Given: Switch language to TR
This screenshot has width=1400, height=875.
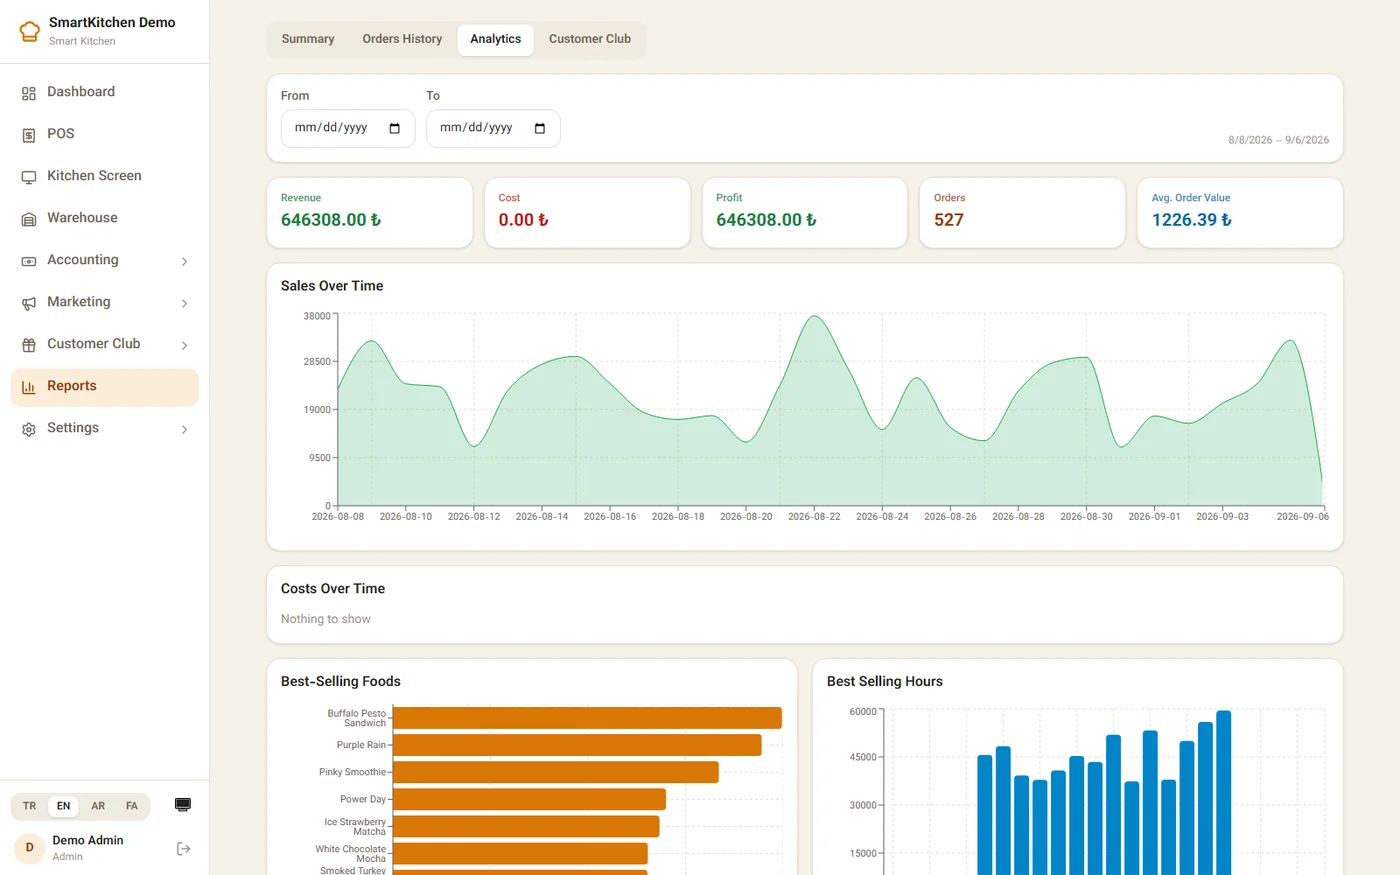Looking at the screenshot, I should pyautogui.click(x=29, y=806).
